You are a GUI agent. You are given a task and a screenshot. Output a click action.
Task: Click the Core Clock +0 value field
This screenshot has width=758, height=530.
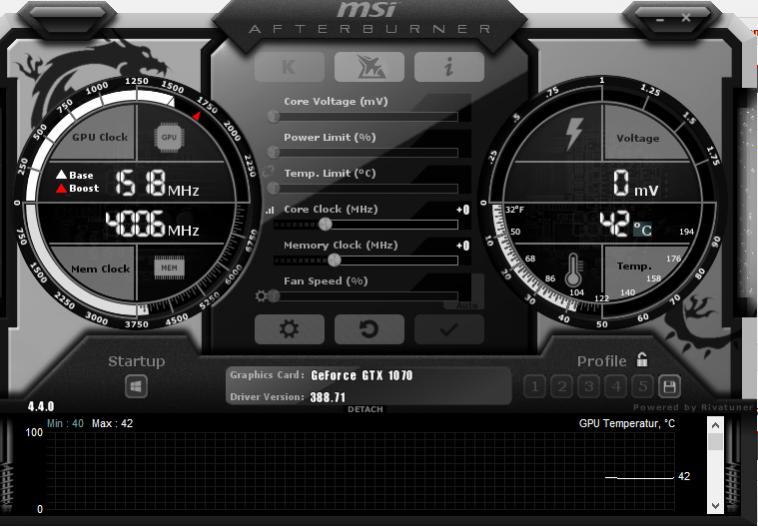(x=463, y=210)
